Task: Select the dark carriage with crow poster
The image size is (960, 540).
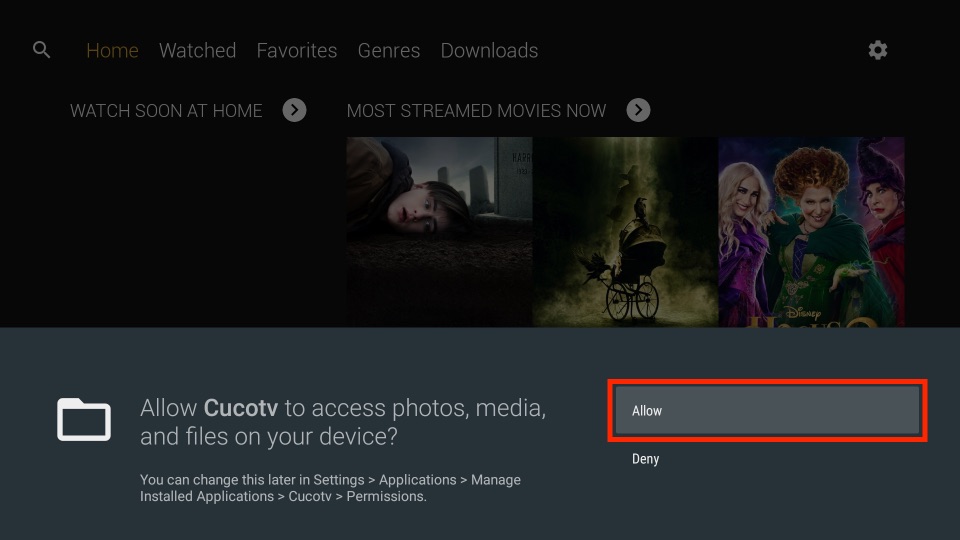Action: 625,231
